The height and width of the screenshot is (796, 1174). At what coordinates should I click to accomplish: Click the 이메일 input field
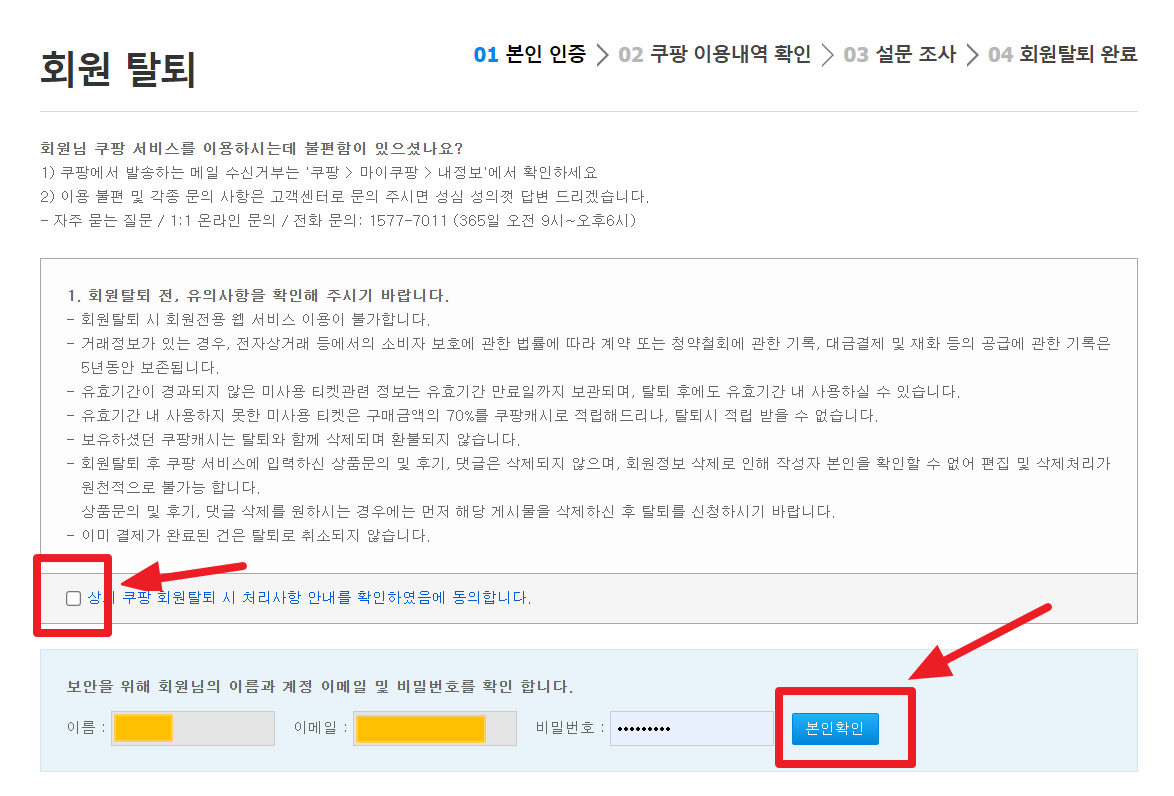click(x=435, y=729)
